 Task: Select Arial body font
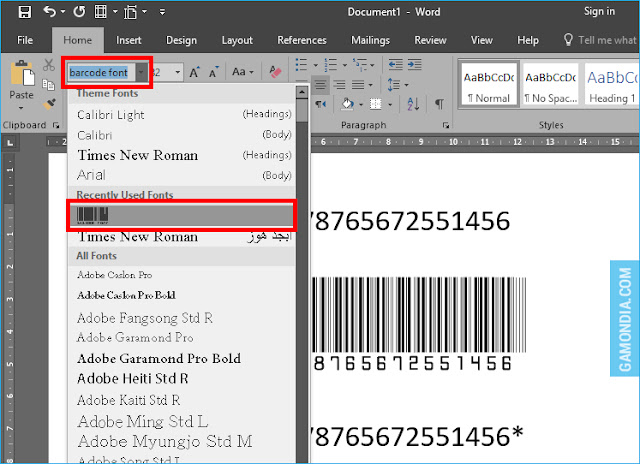coord(182,175)
